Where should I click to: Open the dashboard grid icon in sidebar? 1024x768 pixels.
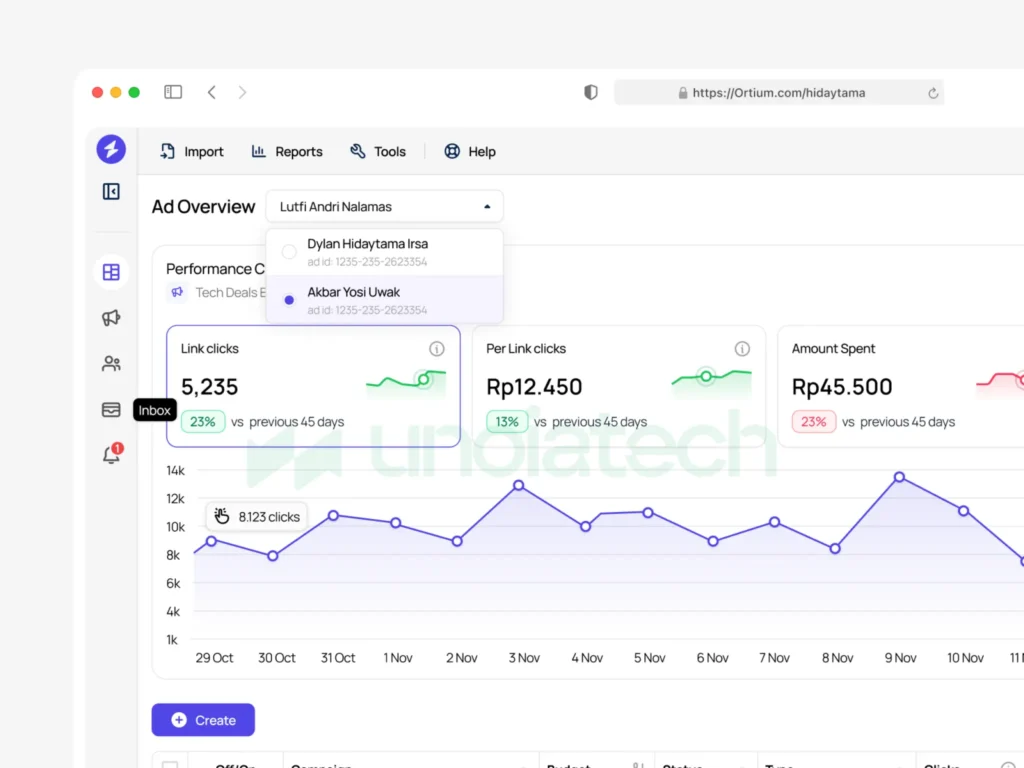[111, 272]
